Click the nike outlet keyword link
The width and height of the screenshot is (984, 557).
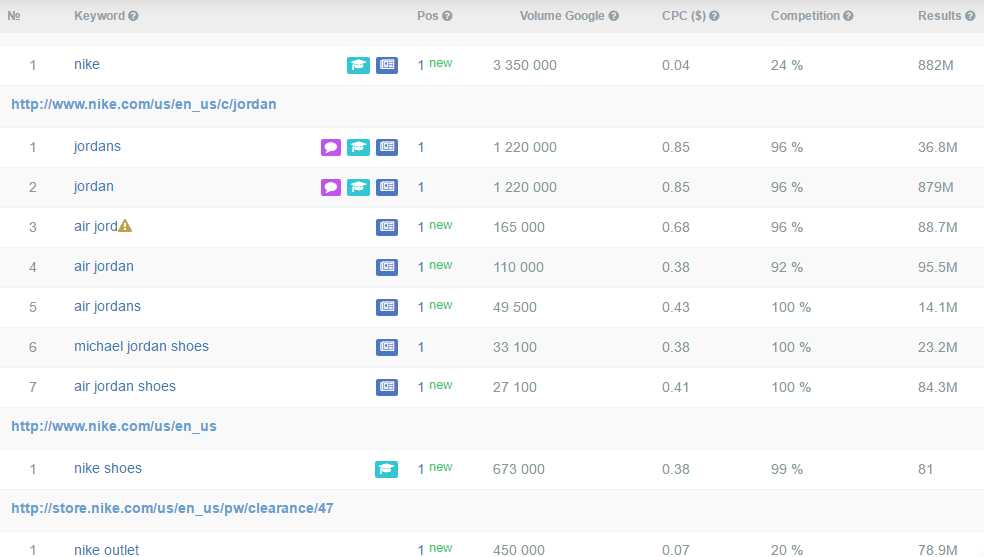tap(107, 550)
